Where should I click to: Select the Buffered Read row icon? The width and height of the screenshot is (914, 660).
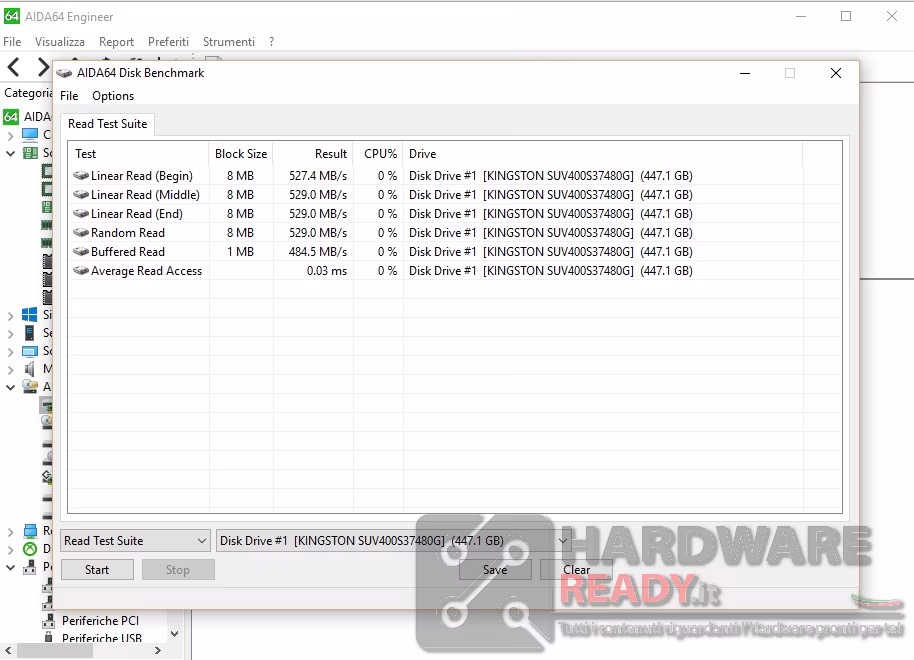click(81, 251)
